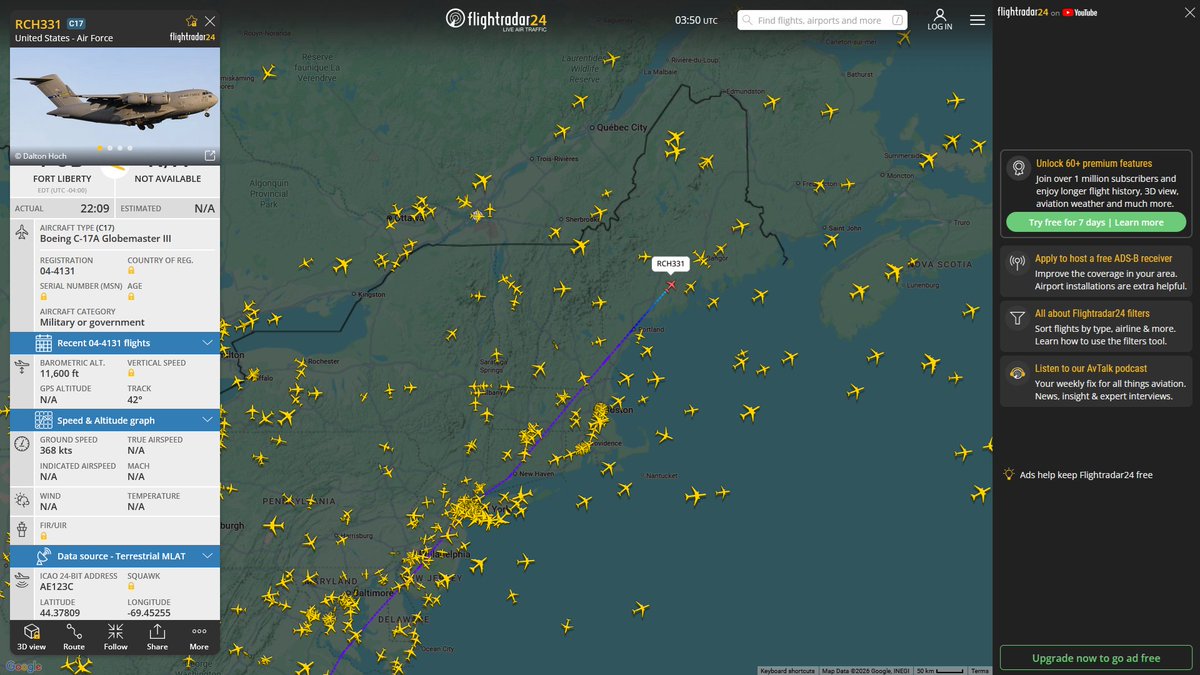Open the 3D view of RCH331
1200x675 pixels.
(31, 636)
